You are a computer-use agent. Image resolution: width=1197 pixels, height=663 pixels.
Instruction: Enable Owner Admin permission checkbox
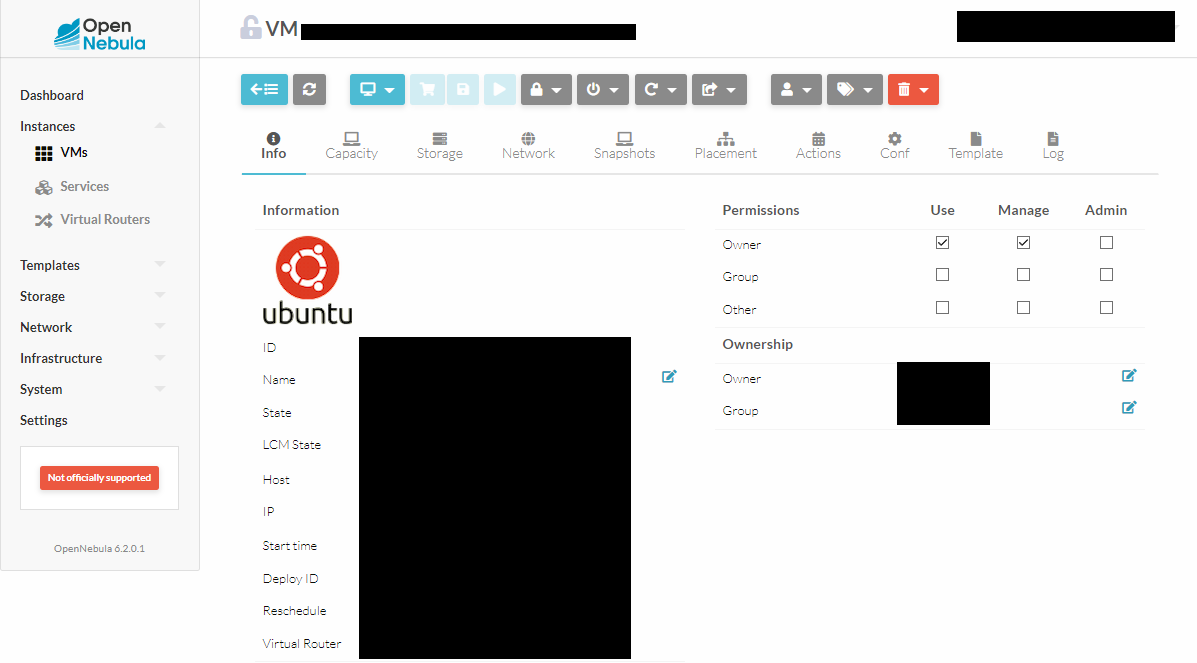point(1106,243)
